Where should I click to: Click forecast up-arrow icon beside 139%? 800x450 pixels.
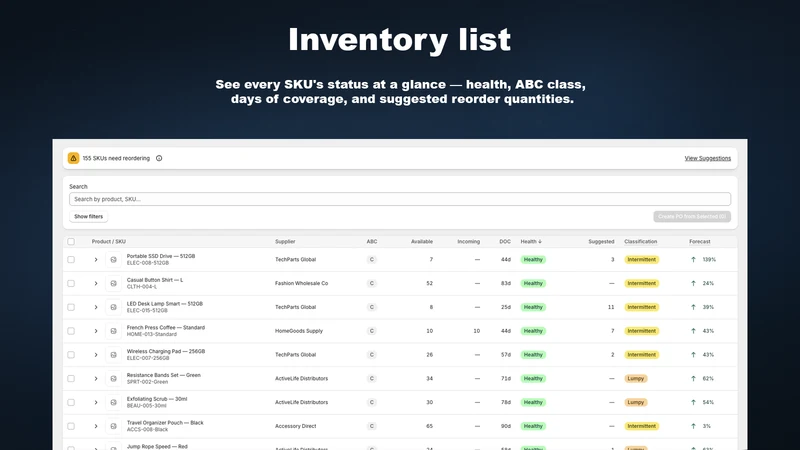693,260
